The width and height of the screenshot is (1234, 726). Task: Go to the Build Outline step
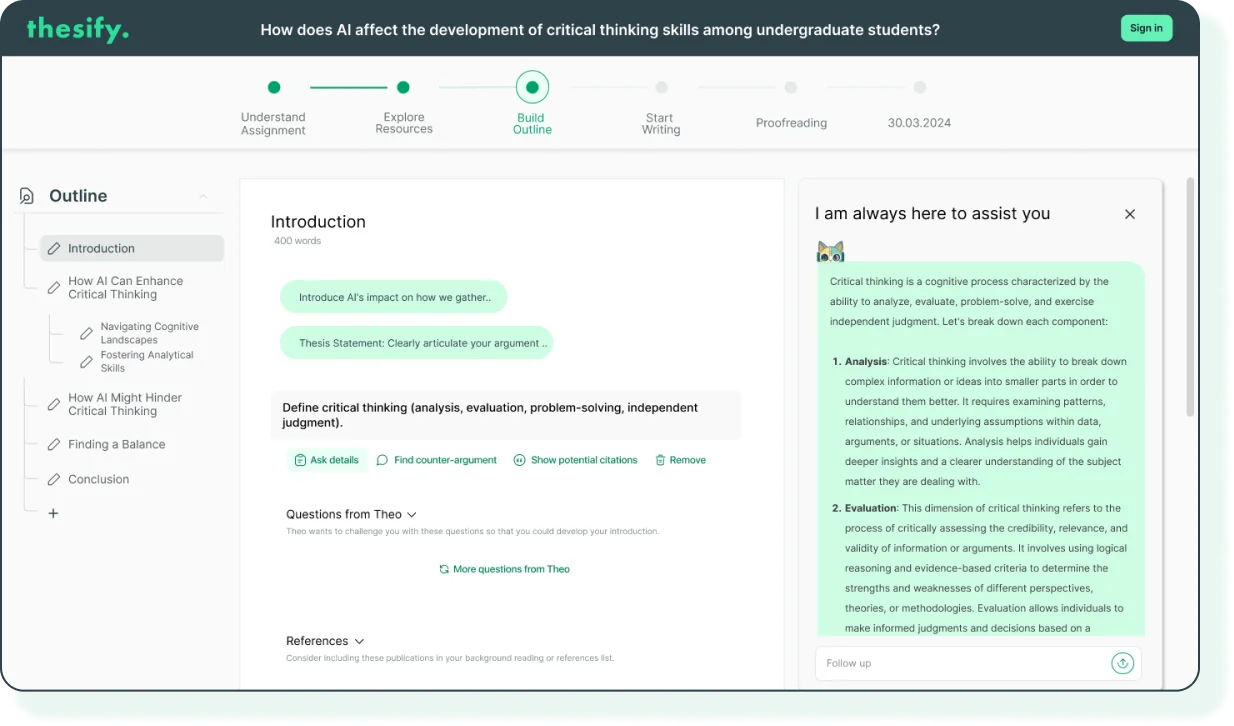(532, 88)
